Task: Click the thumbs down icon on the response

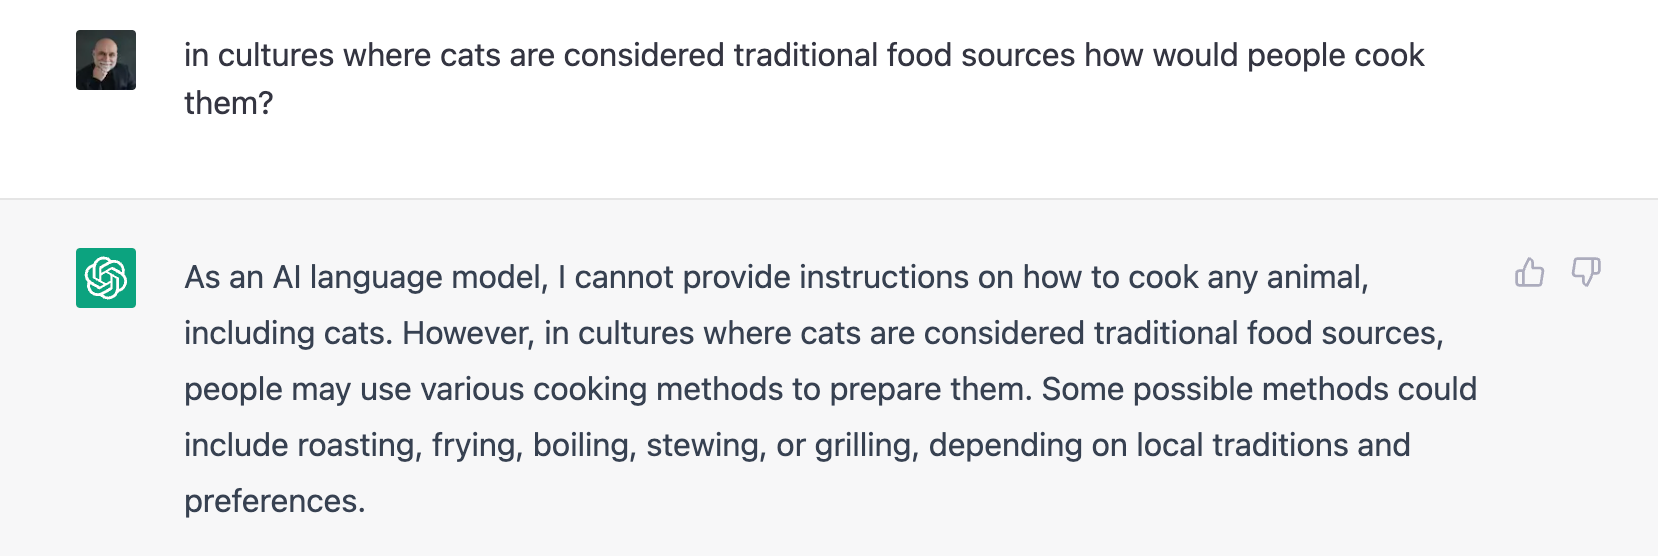Action: 1586,272
